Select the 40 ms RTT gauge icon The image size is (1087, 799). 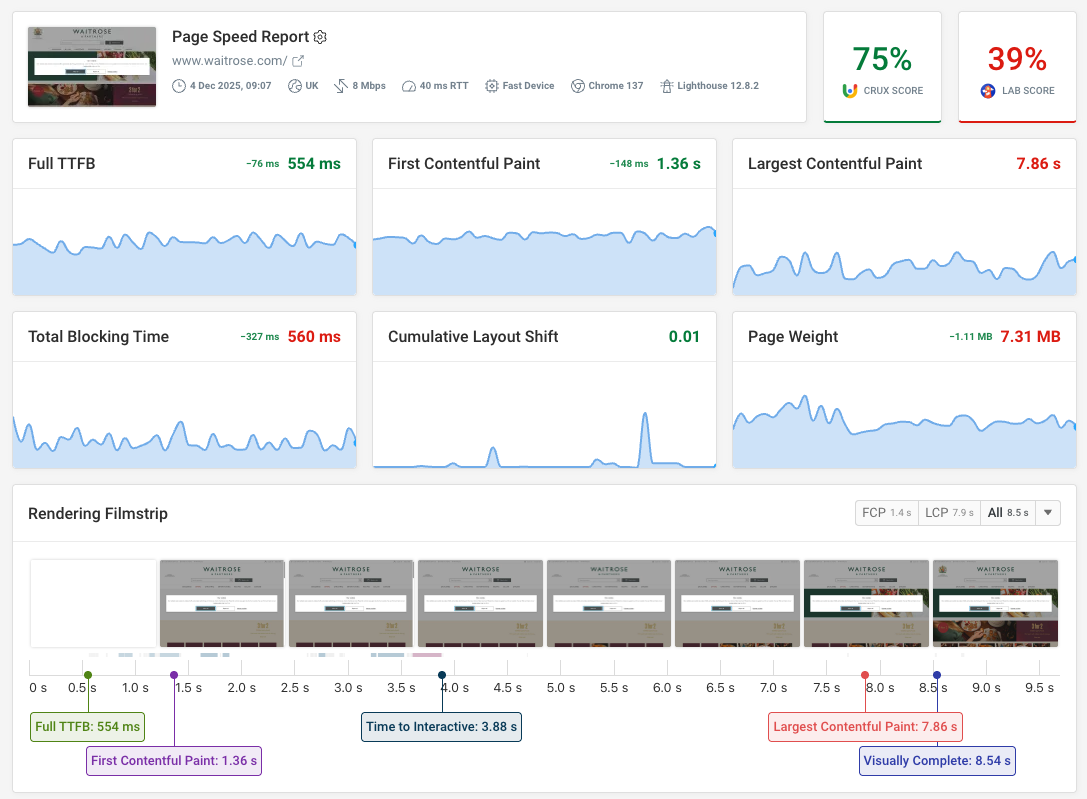(x=409, y=86)
